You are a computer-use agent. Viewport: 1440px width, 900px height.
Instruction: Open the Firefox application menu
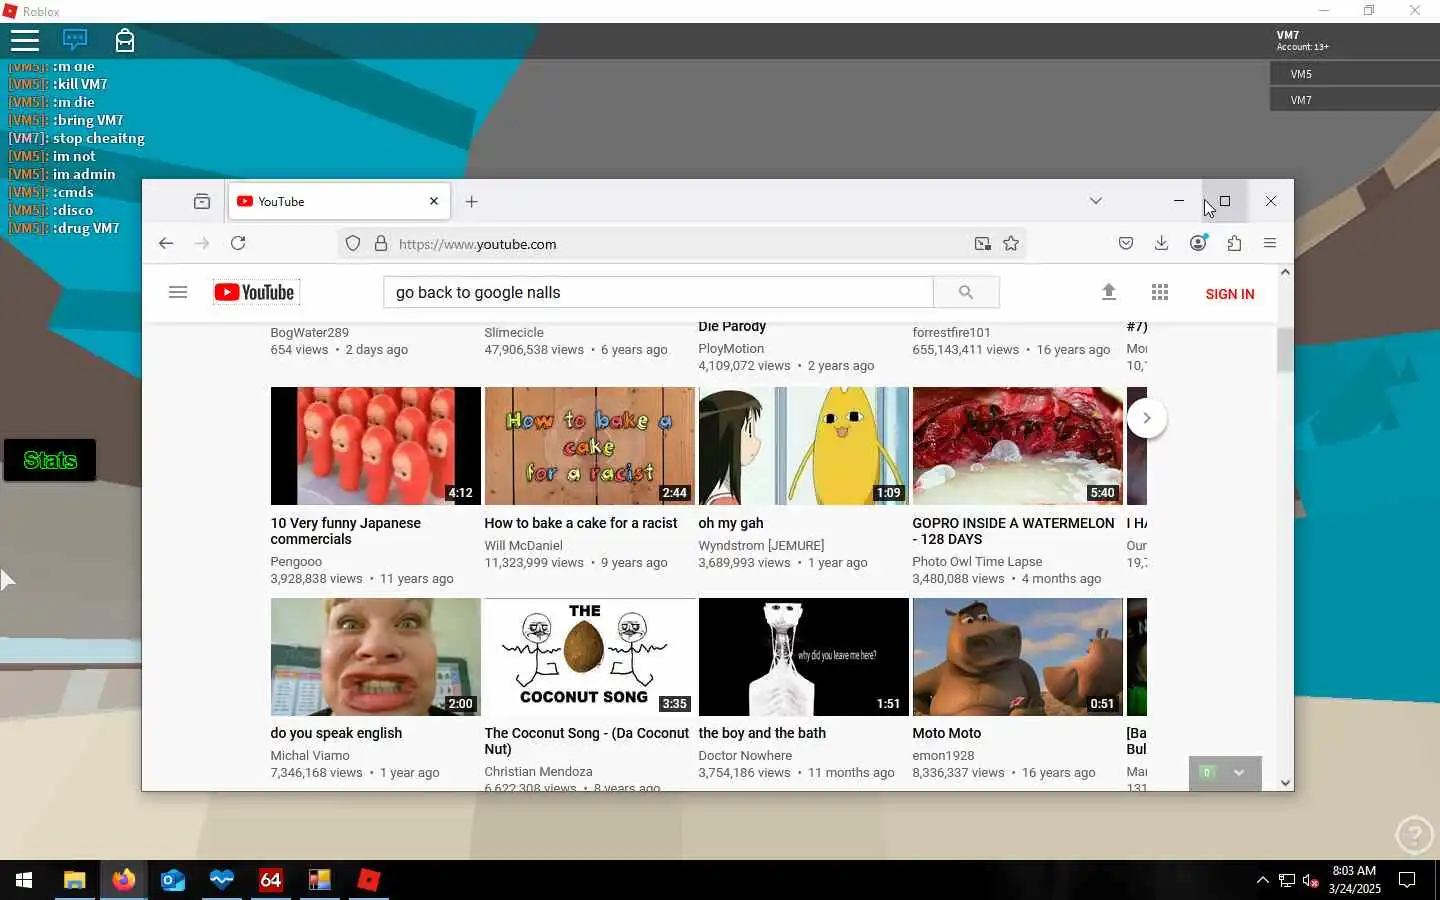[1270, 243]
